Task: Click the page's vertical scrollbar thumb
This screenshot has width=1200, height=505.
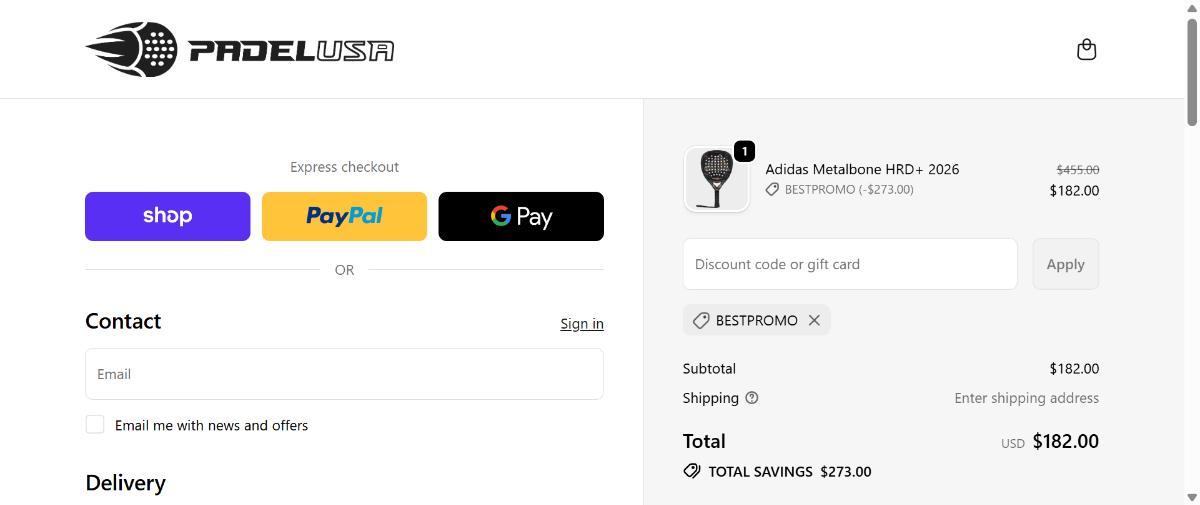Action: 1191,70
